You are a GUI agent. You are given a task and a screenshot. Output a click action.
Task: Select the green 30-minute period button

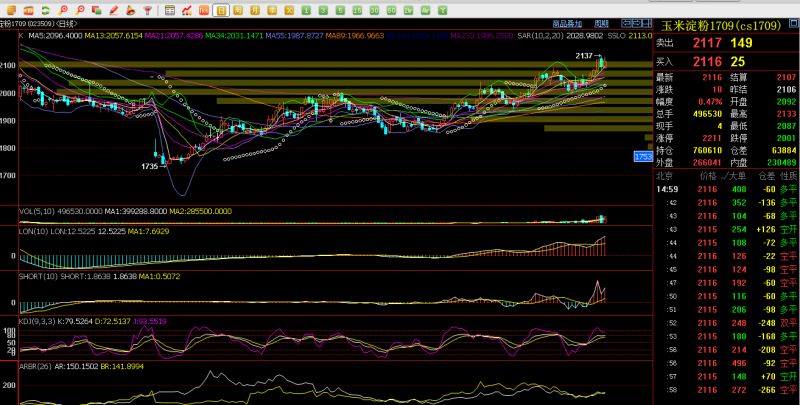tap(374, 10)
